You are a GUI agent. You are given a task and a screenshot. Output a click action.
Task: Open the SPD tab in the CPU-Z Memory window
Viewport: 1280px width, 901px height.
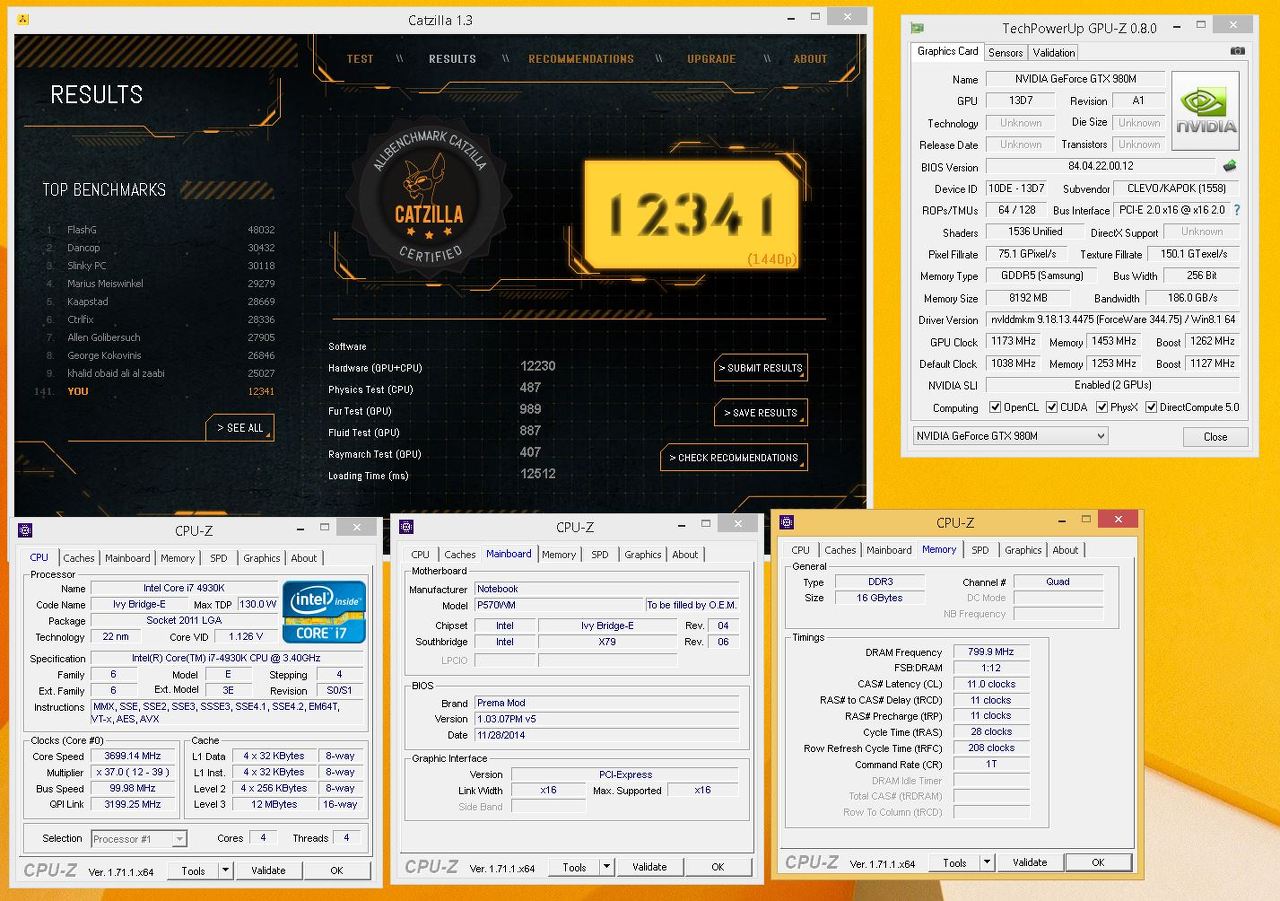coord(980,550)
